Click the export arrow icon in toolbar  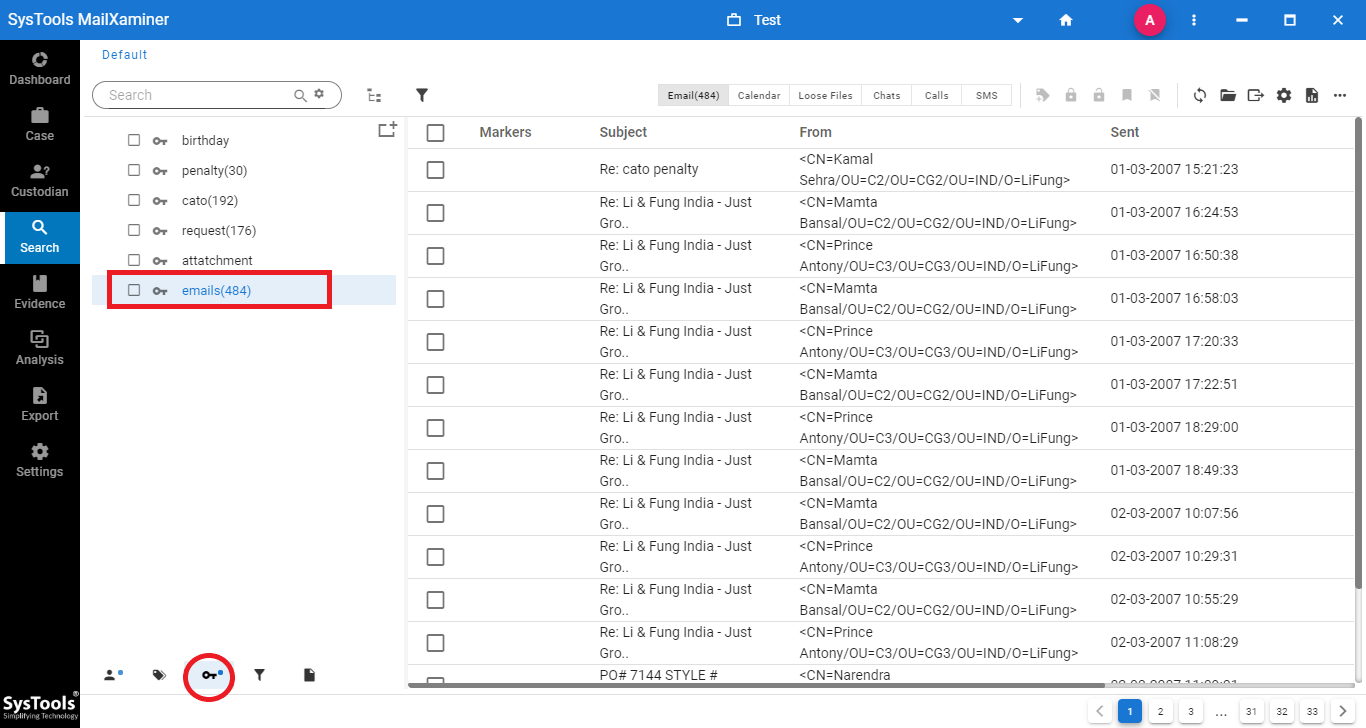(1256, 95)
